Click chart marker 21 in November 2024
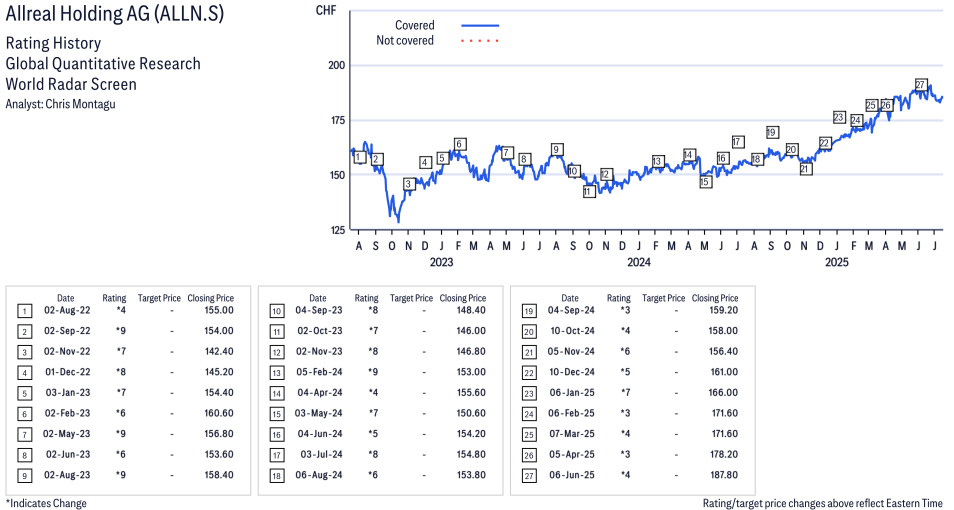The height and width of the screenshot is (510, 954). point(805,169)
